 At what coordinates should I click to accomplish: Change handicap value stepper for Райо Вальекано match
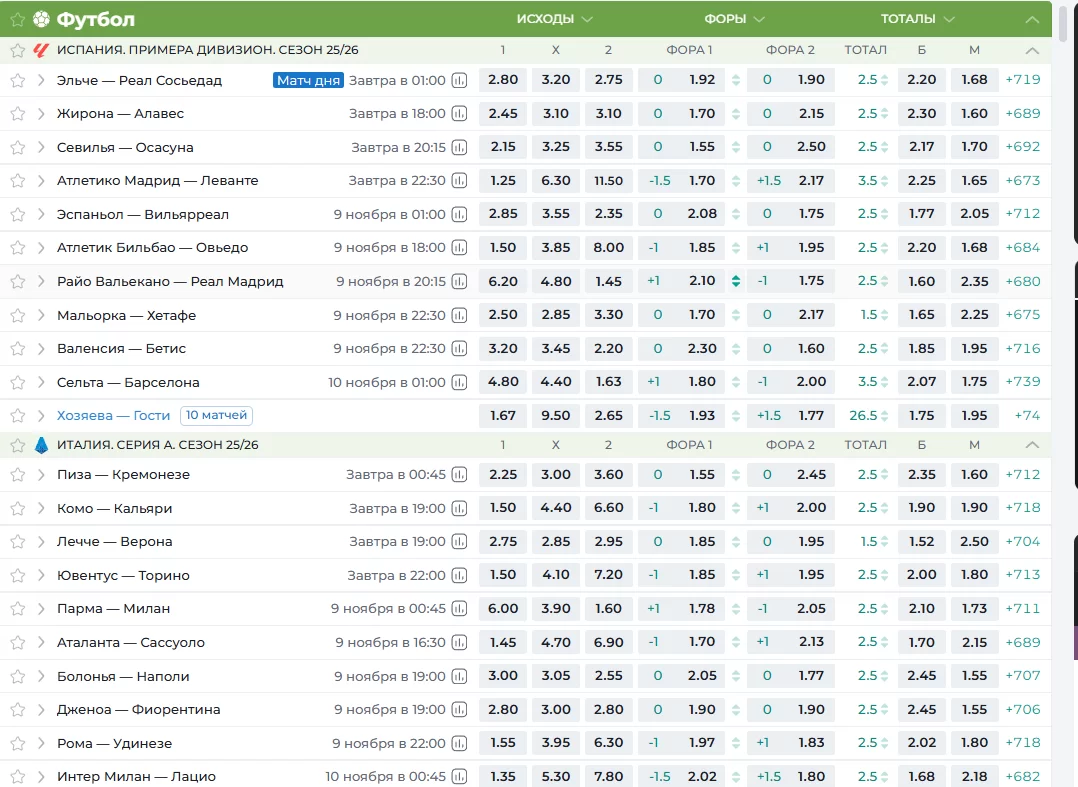(736, 282)
